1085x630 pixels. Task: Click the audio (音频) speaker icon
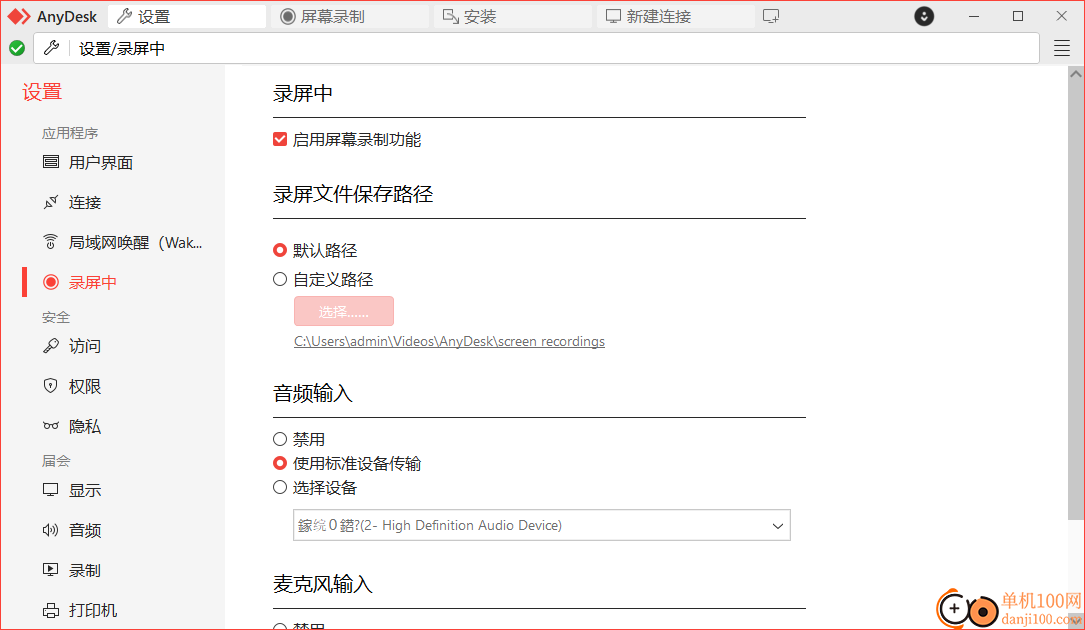click(x=51, y=530)
